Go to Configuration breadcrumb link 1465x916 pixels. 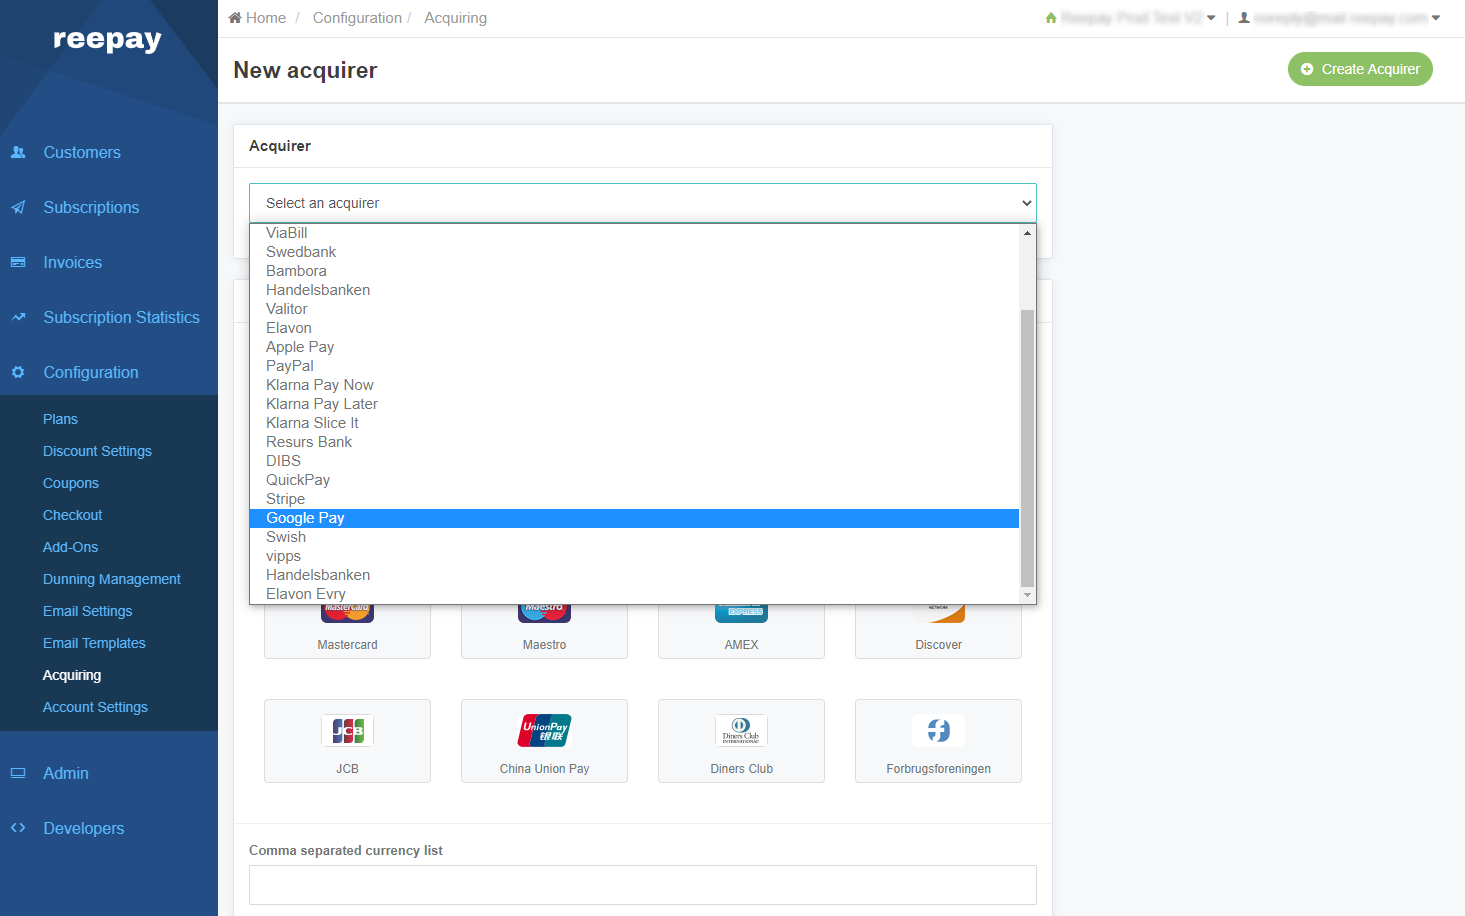(357, 18)
